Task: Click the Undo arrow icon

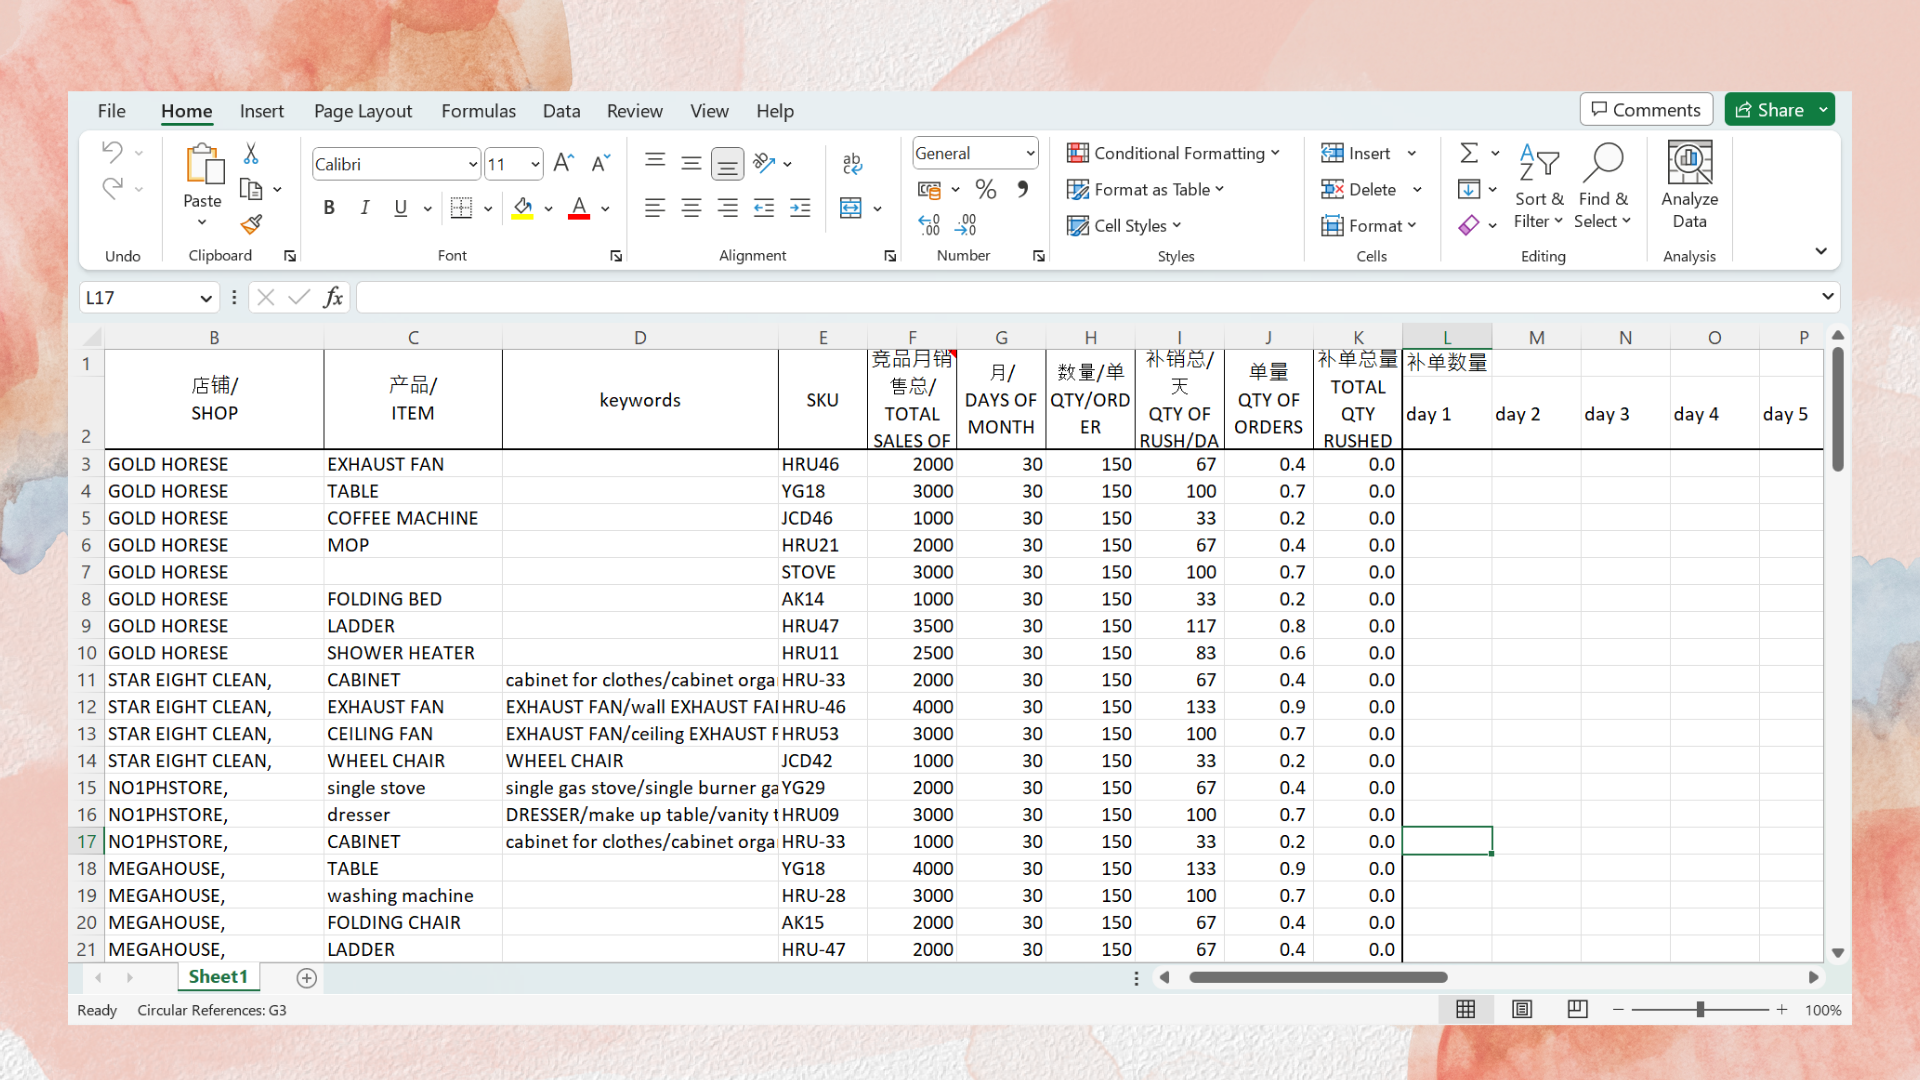Action: [x=112, y=152]
